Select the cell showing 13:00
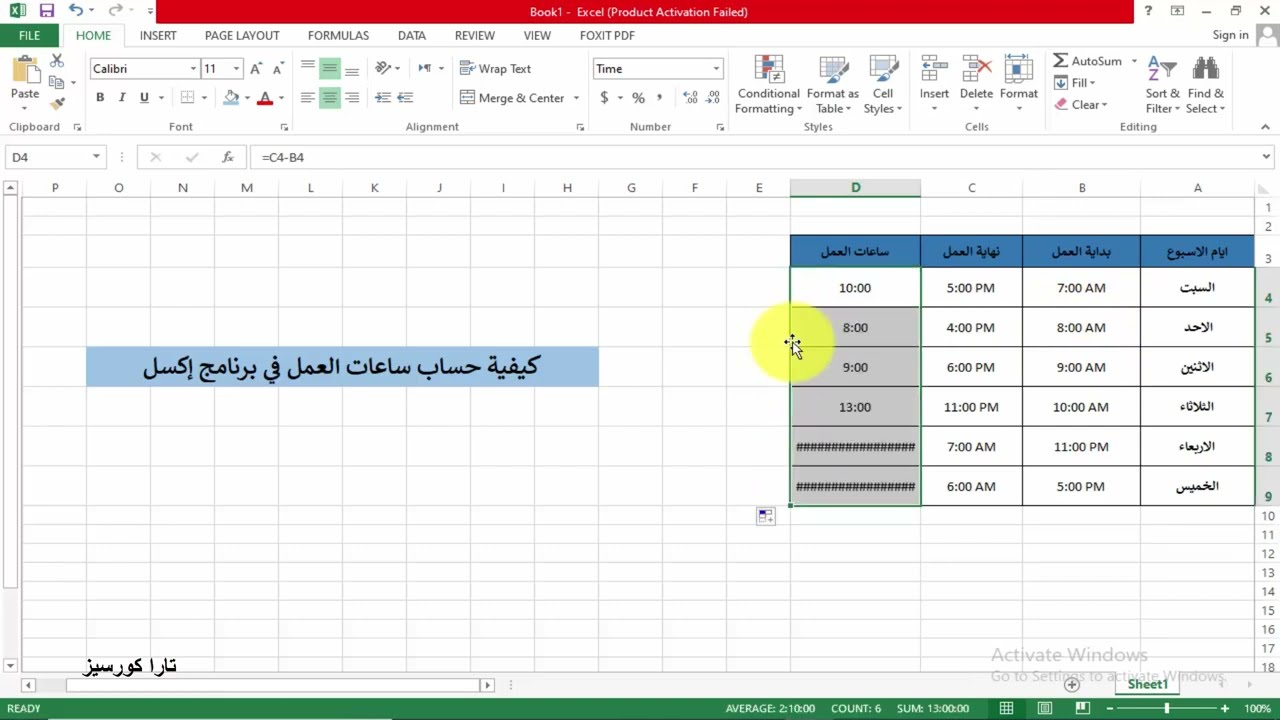1280x720 pixels. [x=855, y=407]
